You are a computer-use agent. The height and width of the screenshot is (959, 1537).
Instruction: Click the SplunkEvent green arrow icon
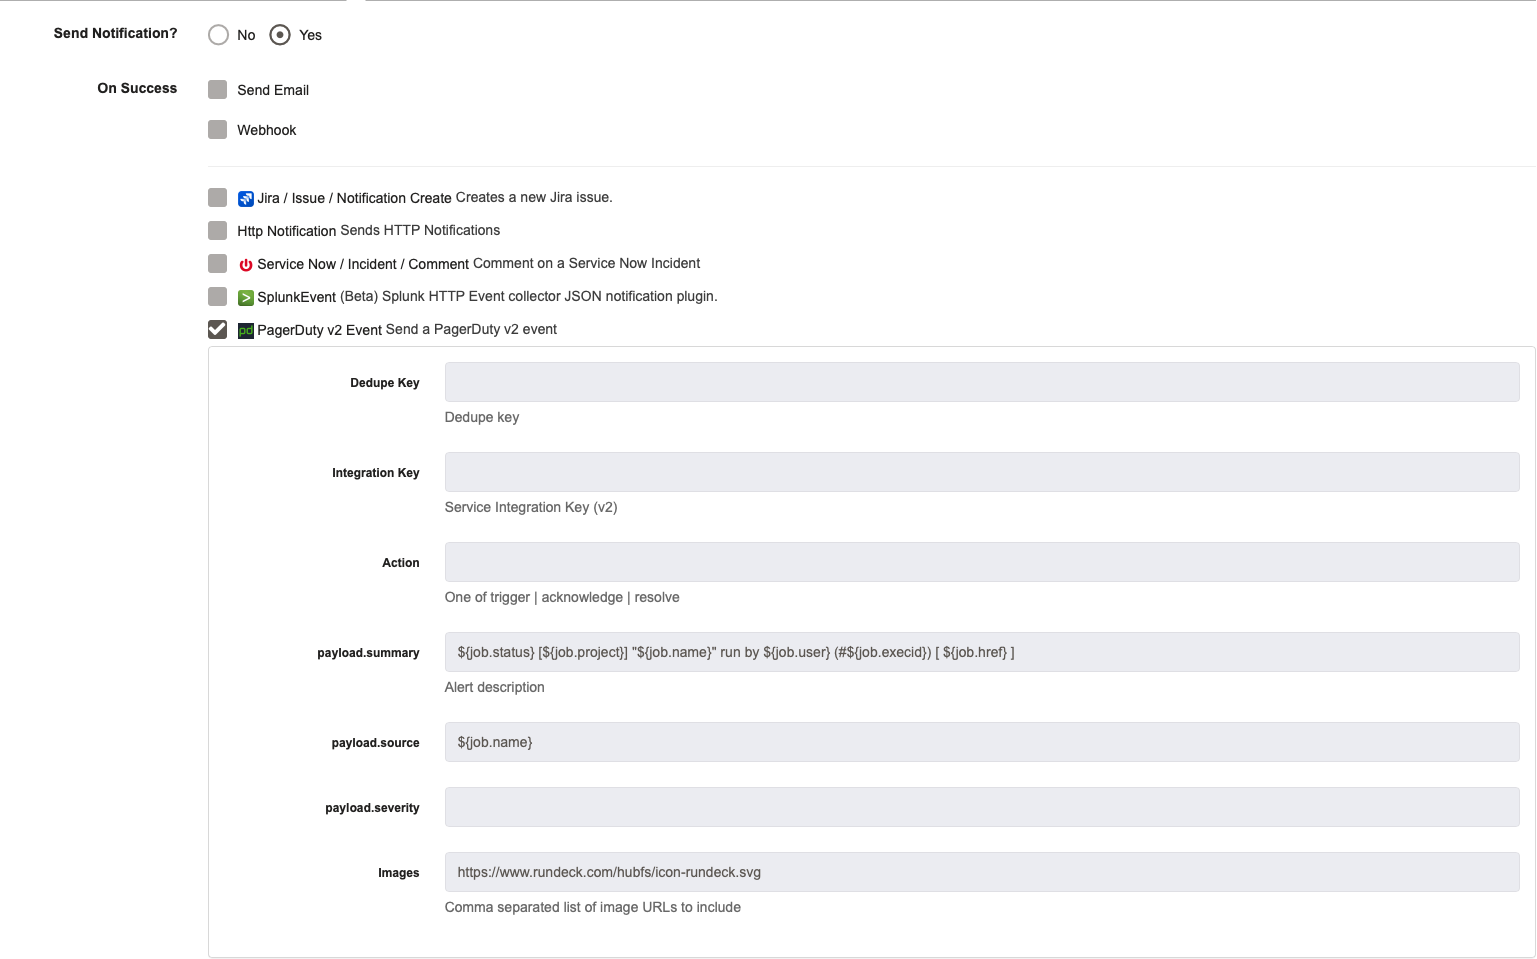click(246, 298)
